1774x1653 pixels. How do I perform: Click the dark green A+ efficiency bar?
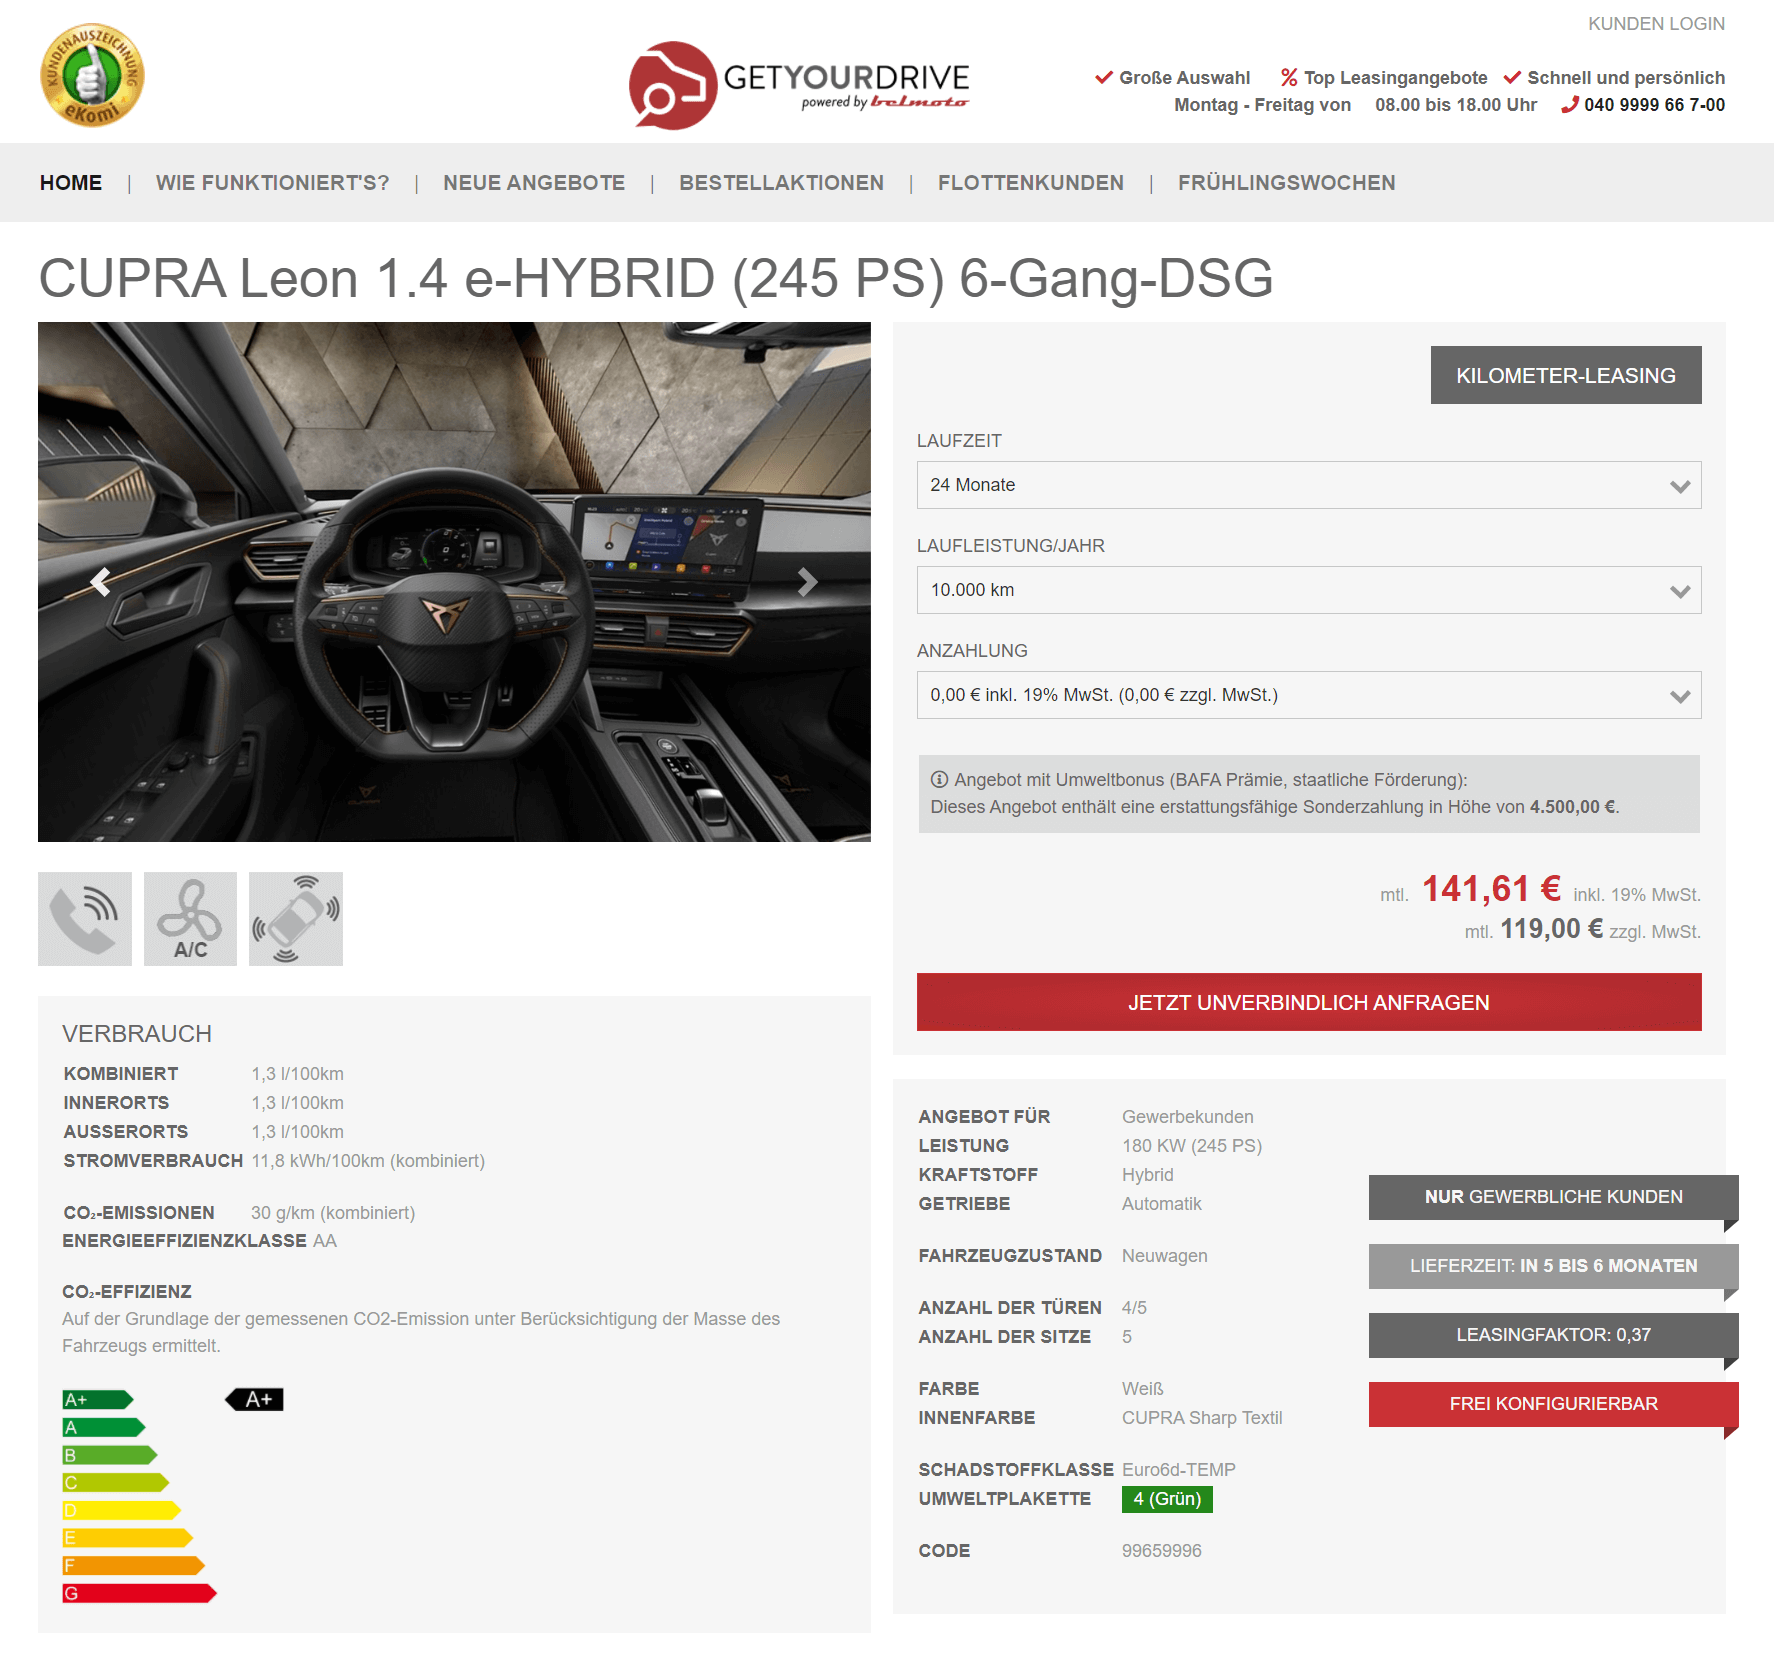click(98, 1399)
